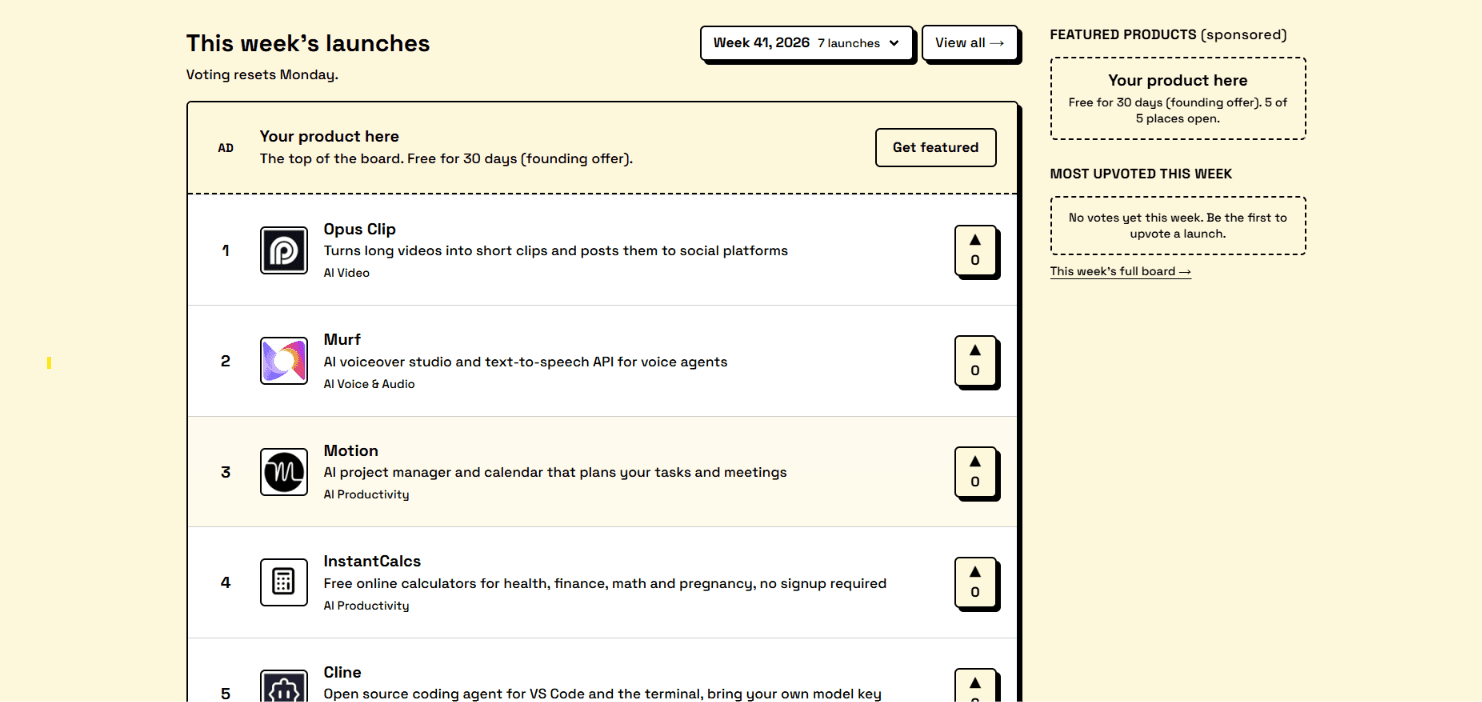1482x702 pixels.
Task: Click InstantCalcs' AI Productivity tag
Action: pyautogui.click(x=366, y=606)
